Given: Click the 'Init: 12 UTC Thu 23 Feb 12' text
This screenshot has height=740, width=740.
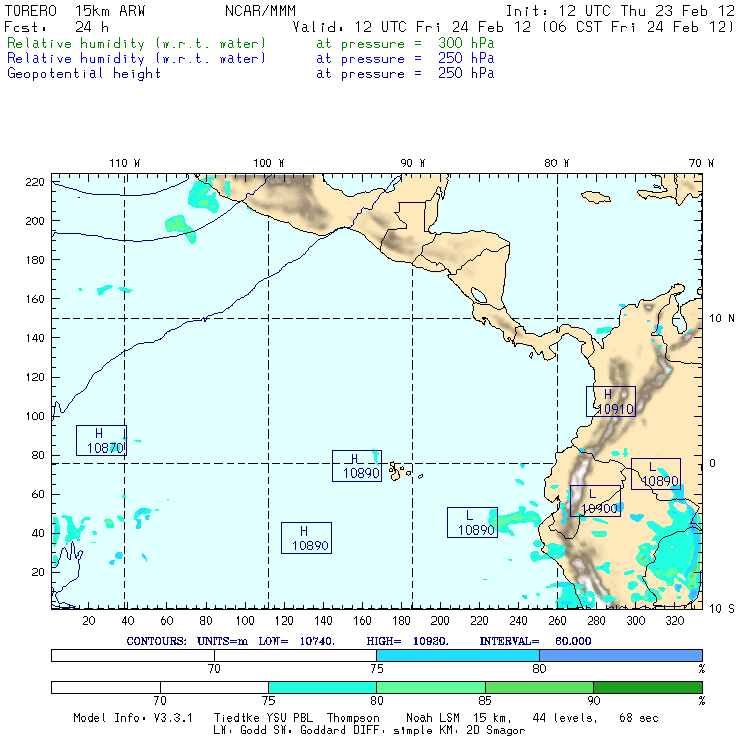Looking at the screenshot, I should [x=620, y=11].
